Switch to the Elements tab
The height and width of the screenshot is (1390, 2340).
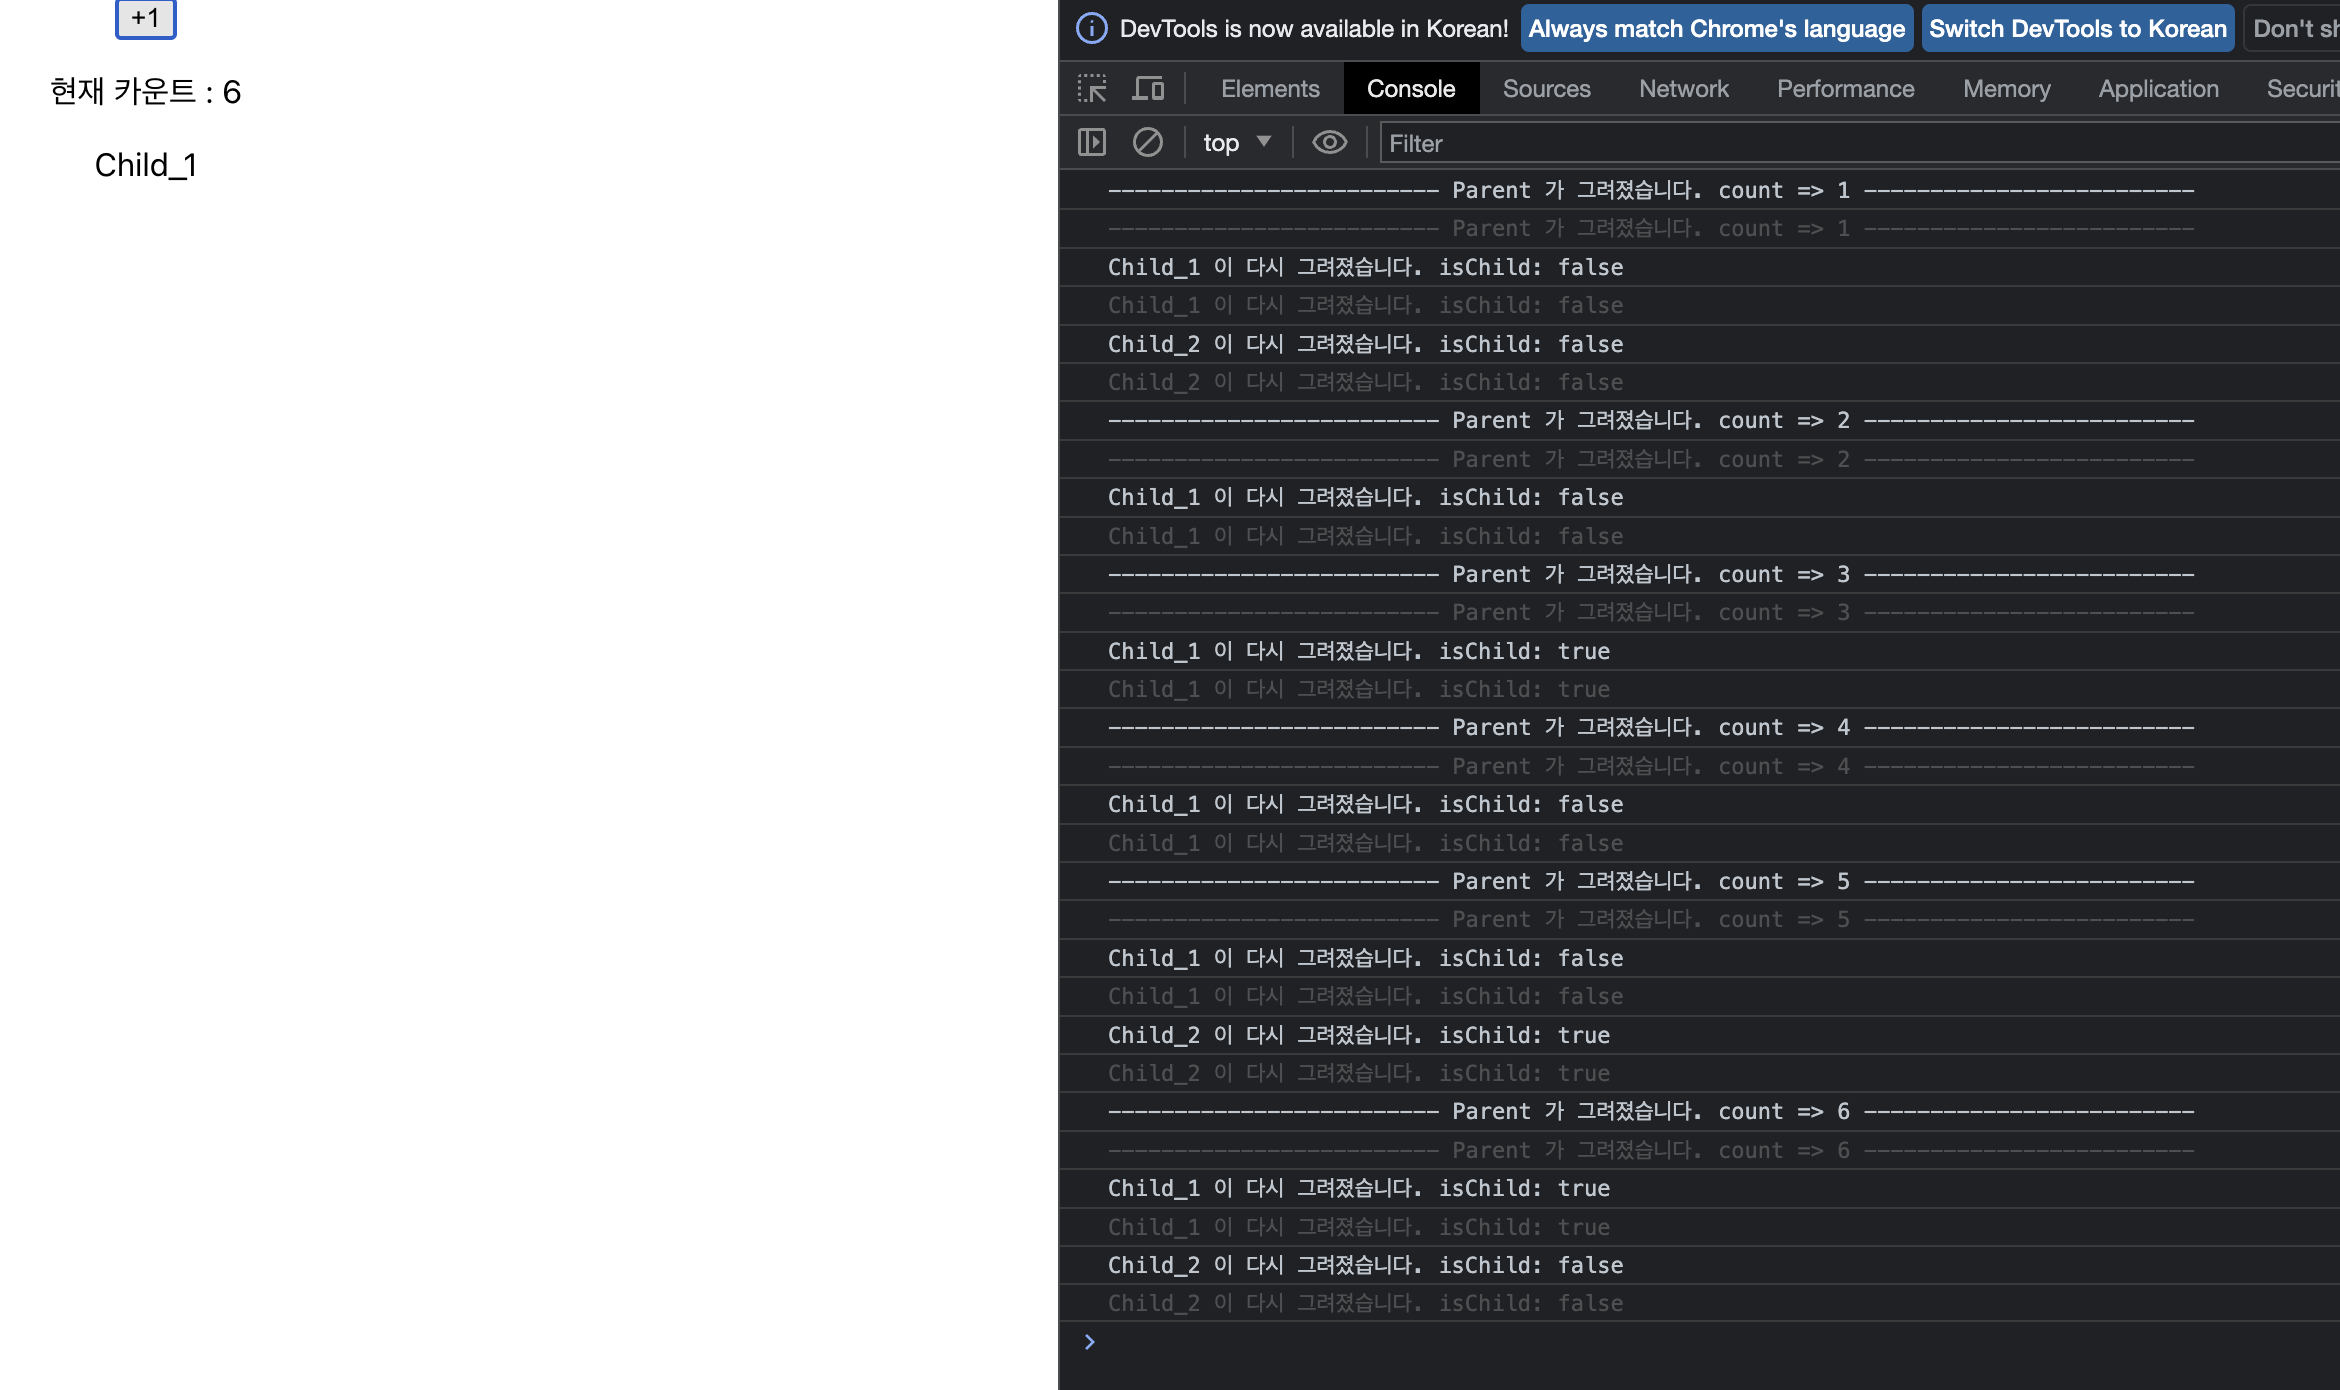coord(1270,89)
